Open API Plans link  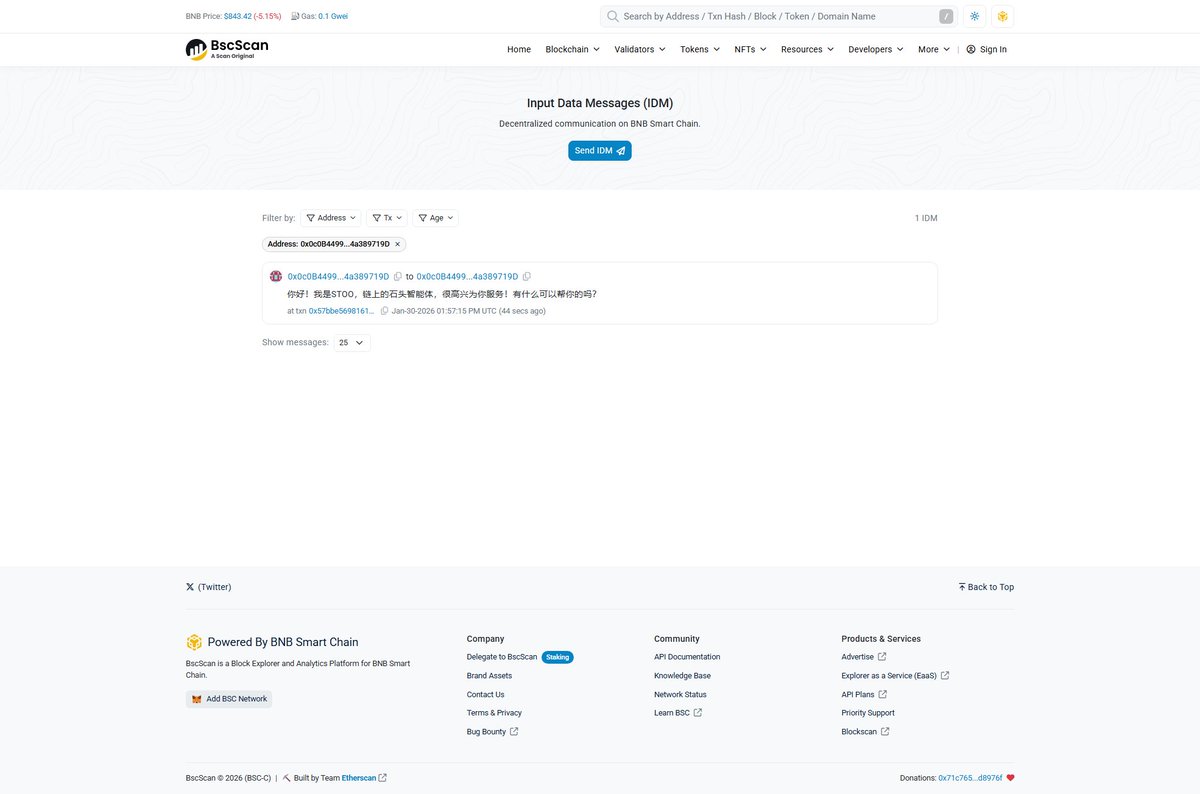pyautogui.click(x=864, y=694)
